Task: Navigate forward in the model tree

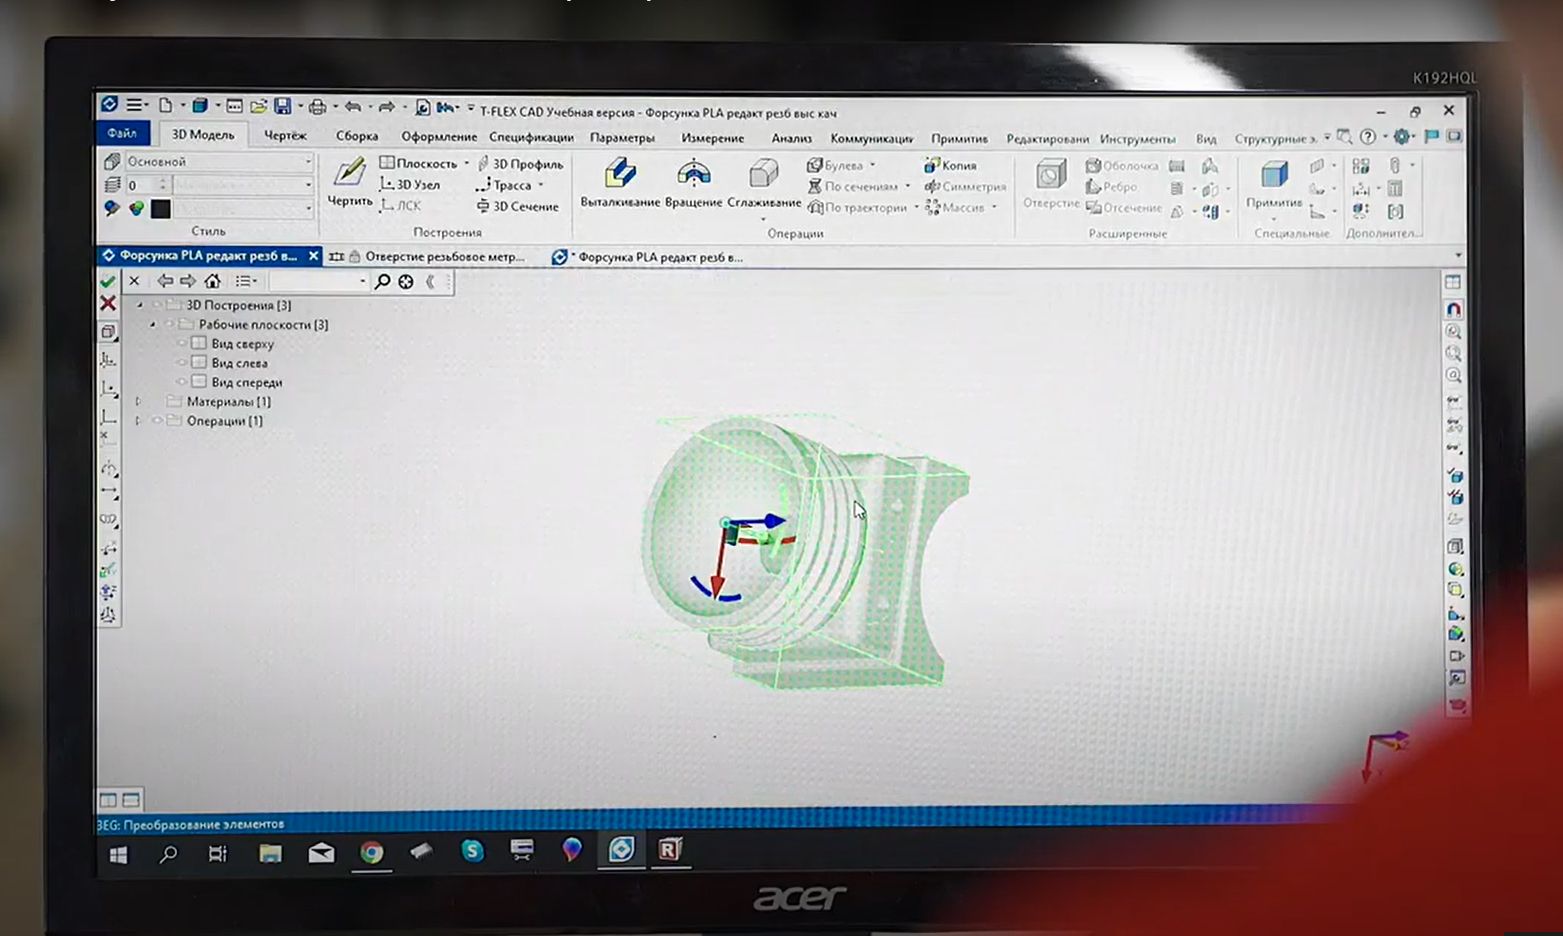Action: 188,281
